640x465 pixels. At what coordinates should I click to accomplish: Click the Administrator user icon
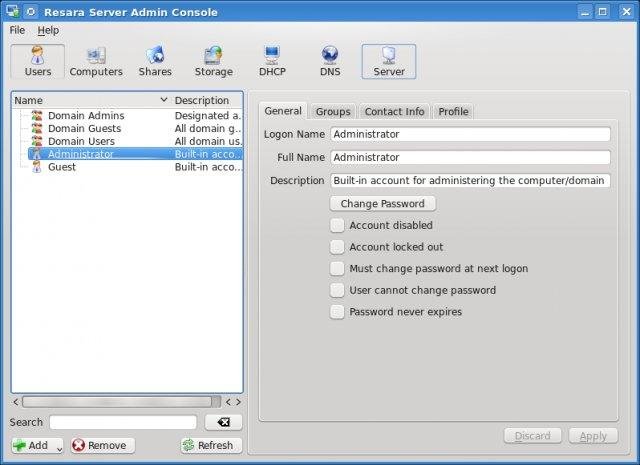tap(37, 154)
